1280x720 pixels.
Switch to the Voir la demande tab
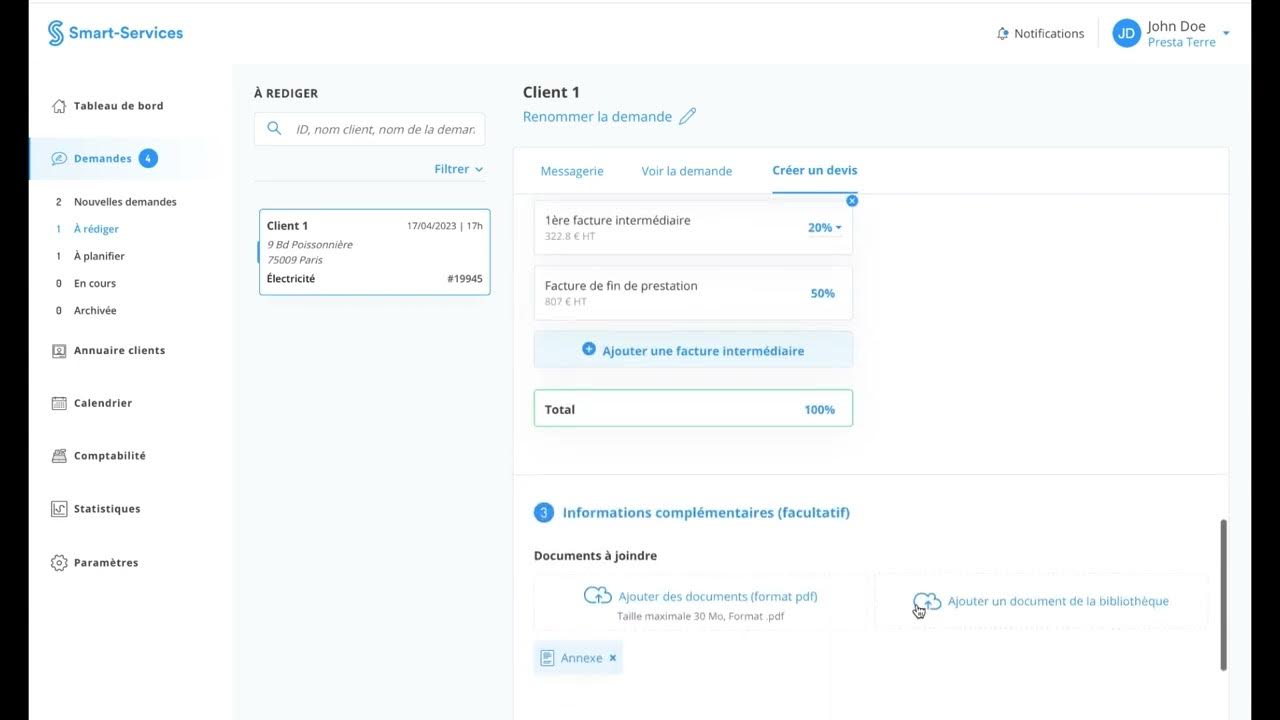[x=687, y=171]
